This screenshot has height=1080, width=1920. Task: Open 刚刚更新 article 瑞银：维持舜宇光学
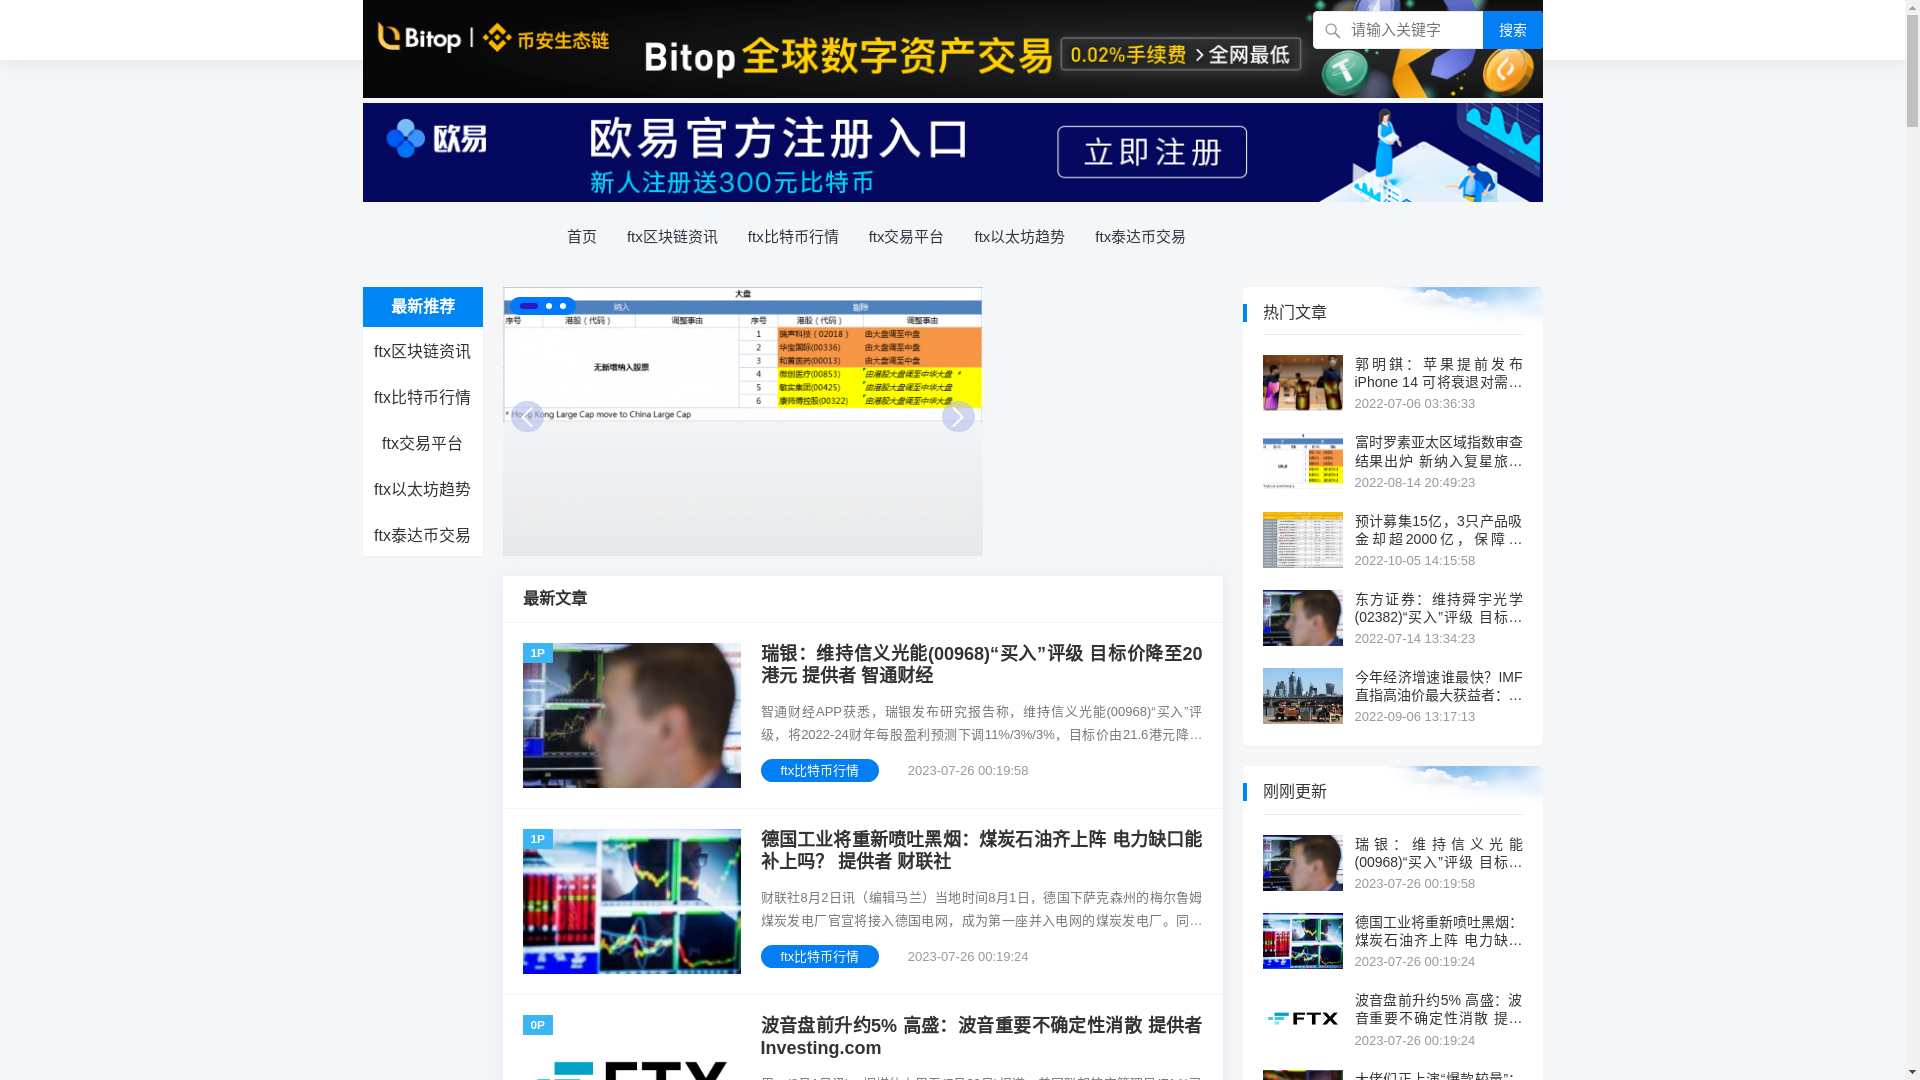click(1438, 853)
